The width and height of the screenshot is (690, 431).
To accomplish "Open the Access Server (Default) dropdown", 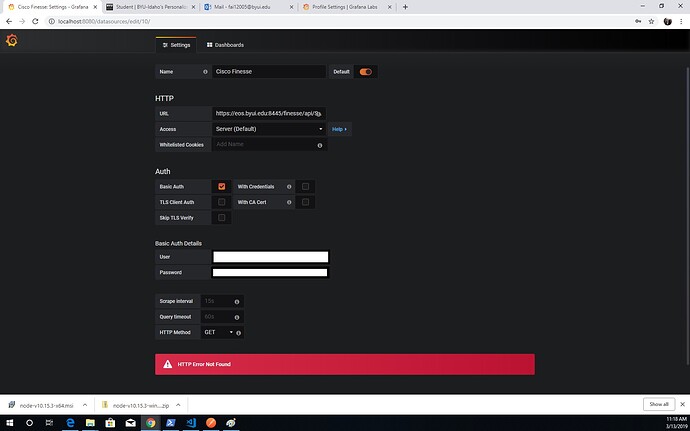I will click(x=269, y=129).
